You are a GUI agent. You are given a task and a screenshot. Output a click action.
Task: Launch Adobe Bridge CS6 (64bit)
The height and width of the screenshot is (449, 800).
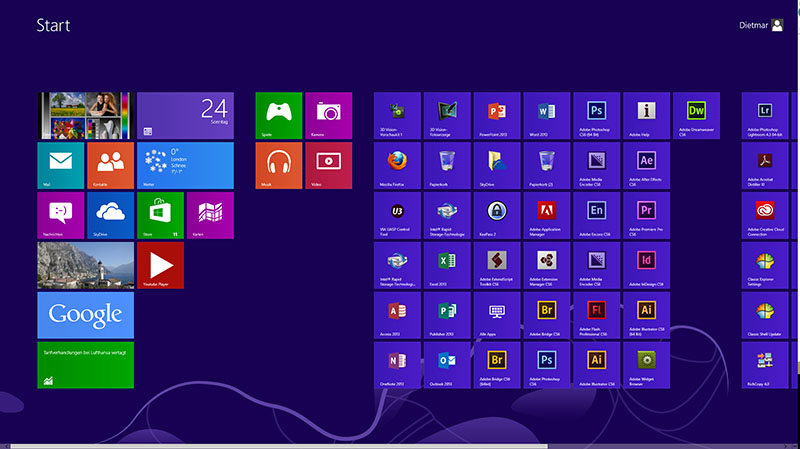coord(497,365)
